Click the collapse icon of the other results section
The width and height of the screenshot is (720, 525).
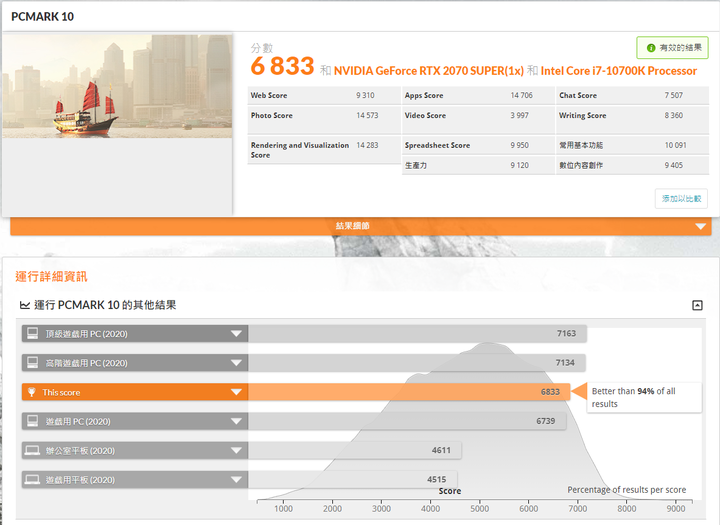697,305
